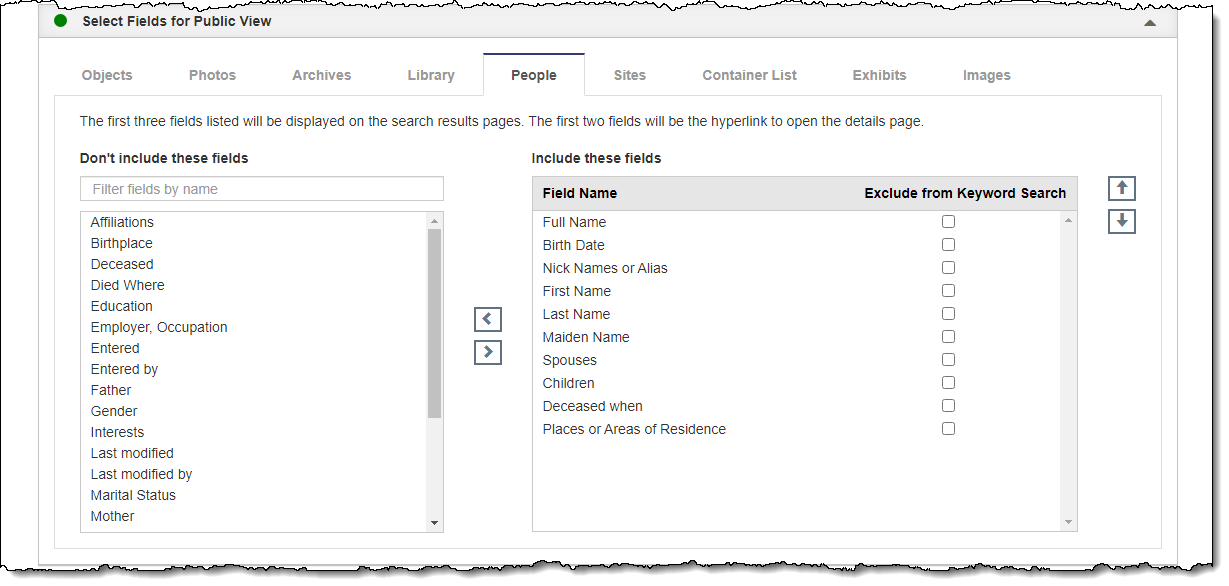This screenshot has width=1229, height=586.
Task: Toggle keyword exclusion checkbox for Birth Date
Action: click(x=948, y=245)
